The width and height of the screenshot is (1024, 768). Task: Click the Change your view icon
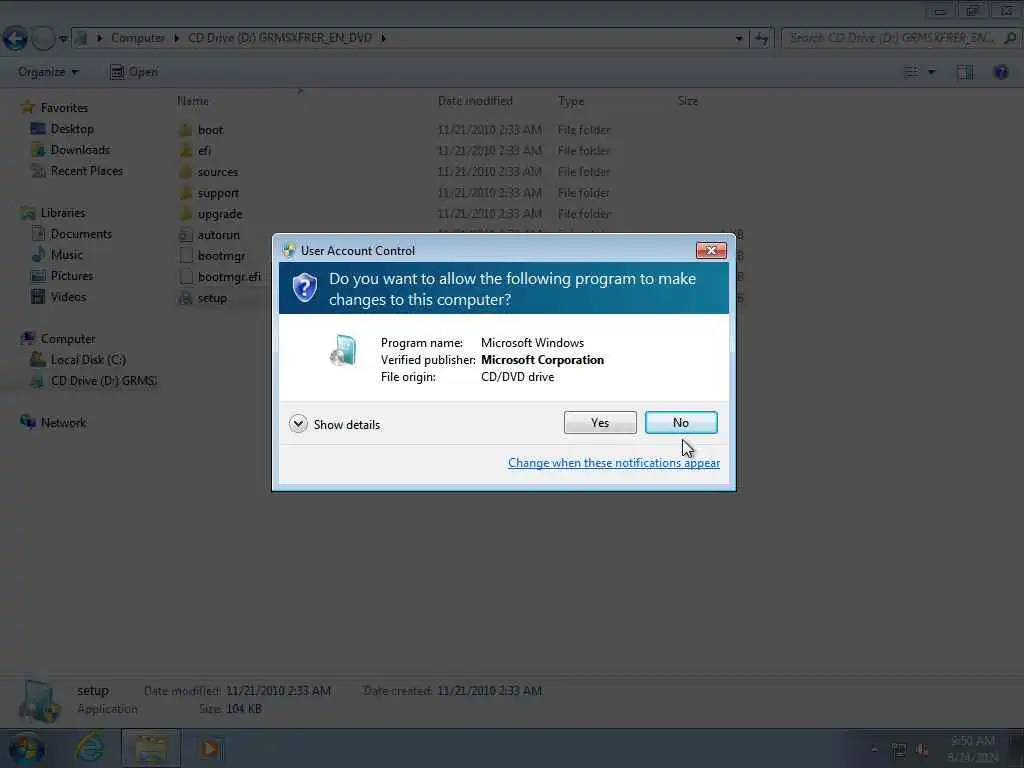[x=910, y=72]
